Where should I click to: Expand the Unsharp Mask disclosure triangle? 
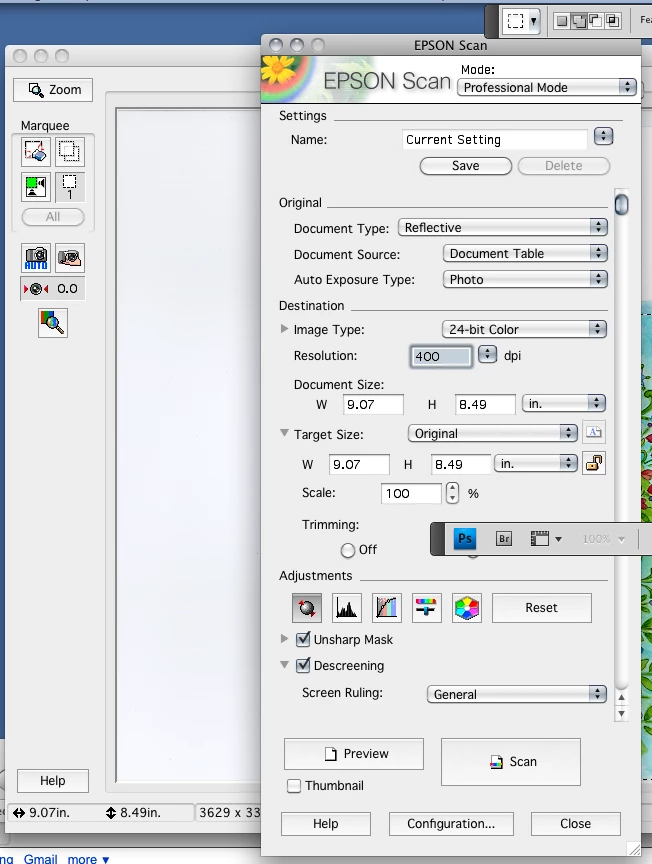(284, 639)
